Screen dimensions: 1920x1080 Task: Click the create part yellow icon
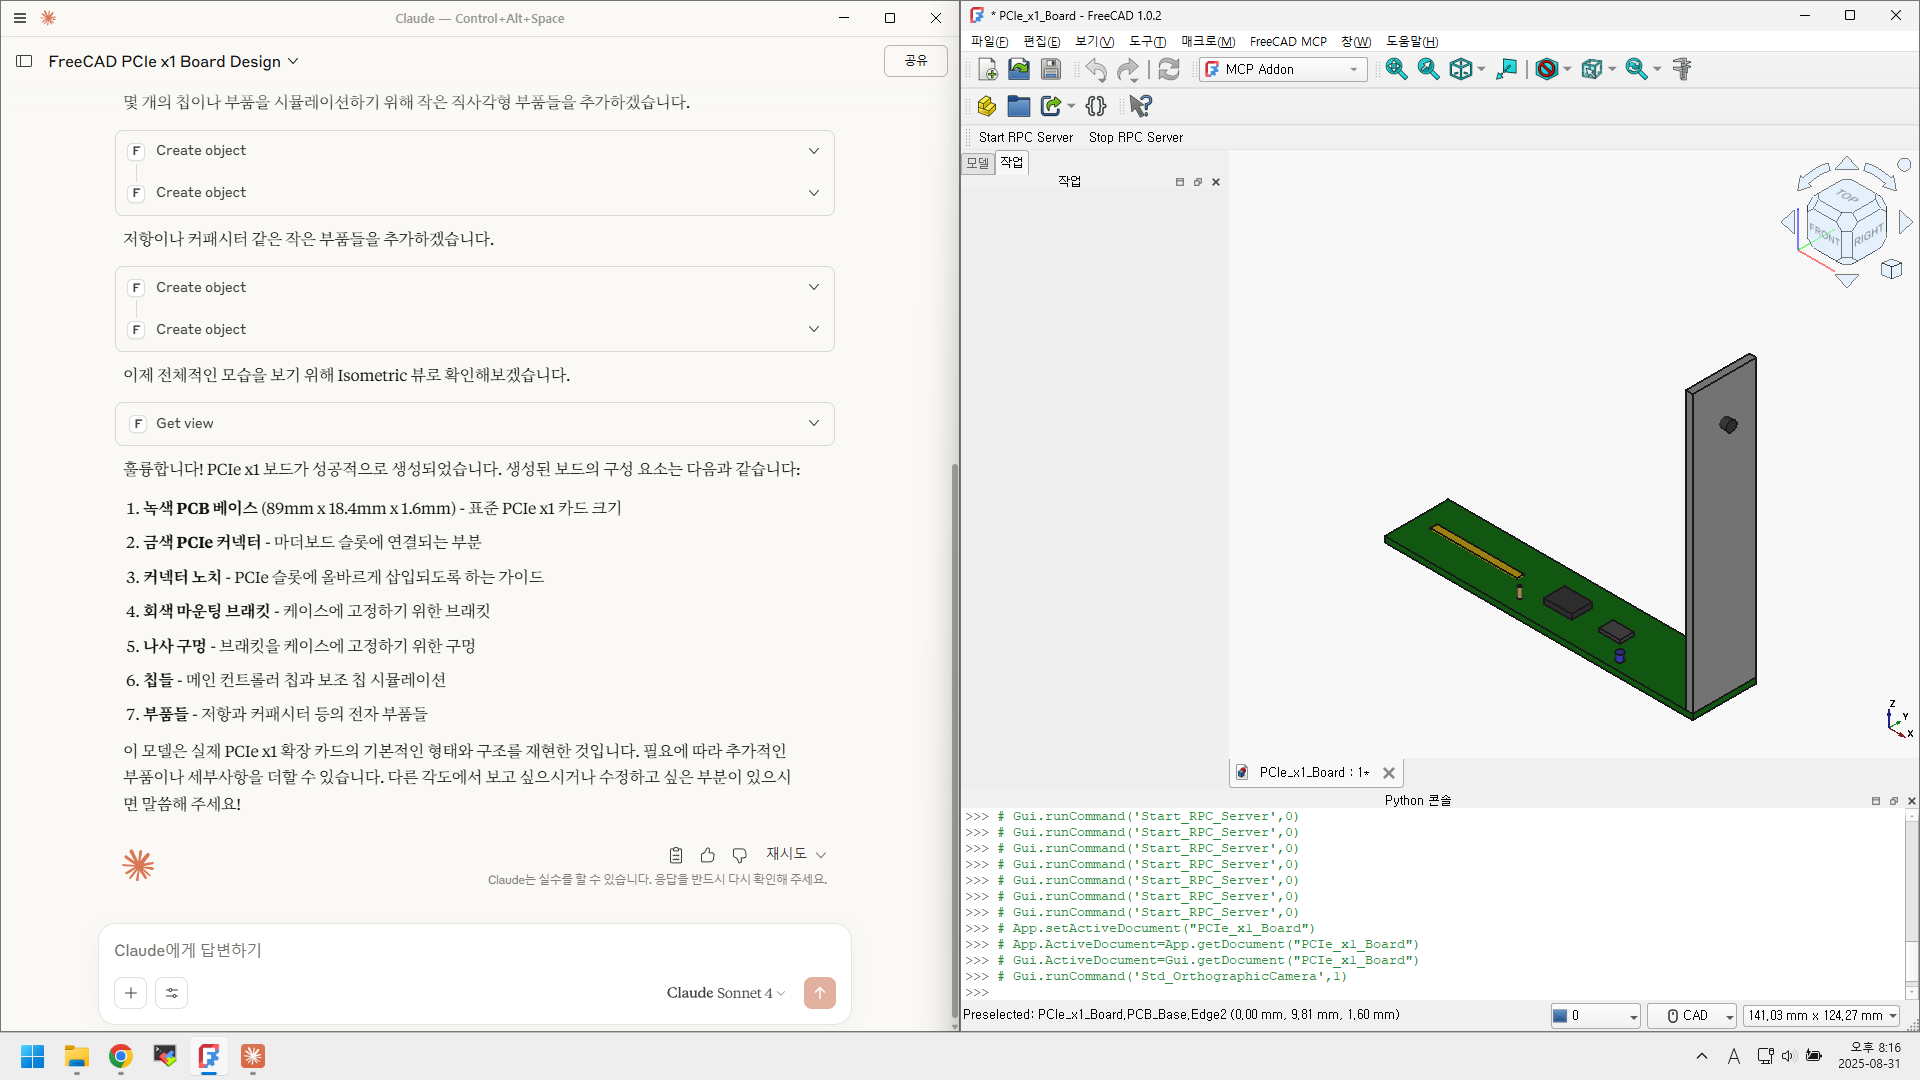click(987, 106)
